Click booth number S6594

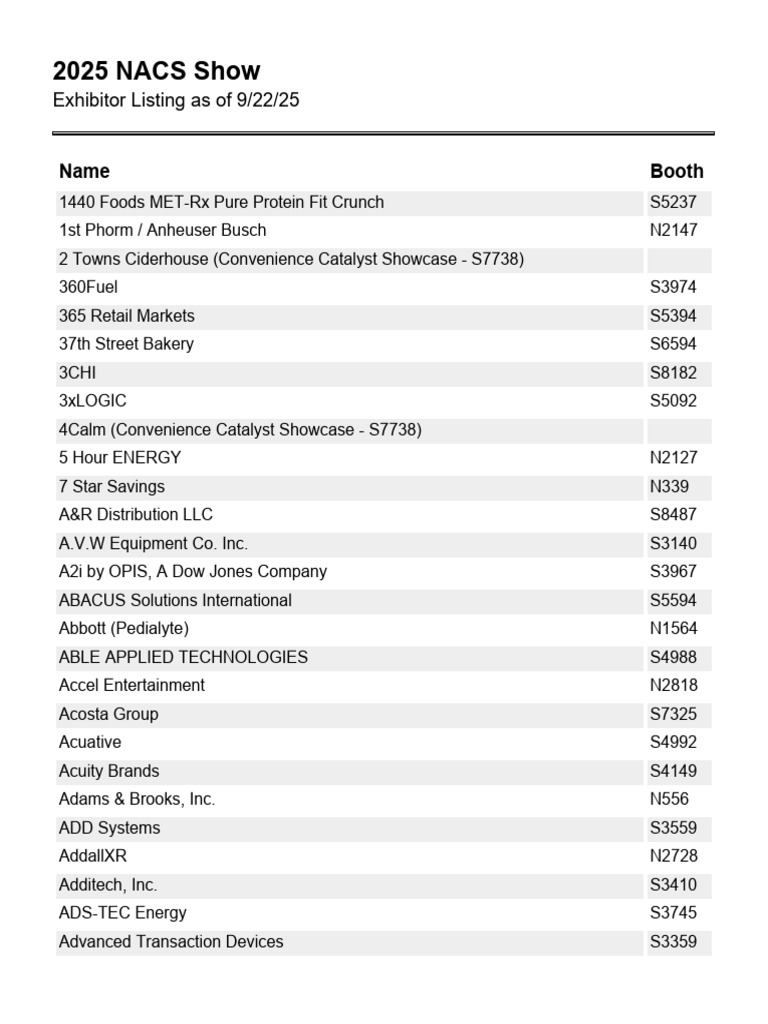pos(673,344)
